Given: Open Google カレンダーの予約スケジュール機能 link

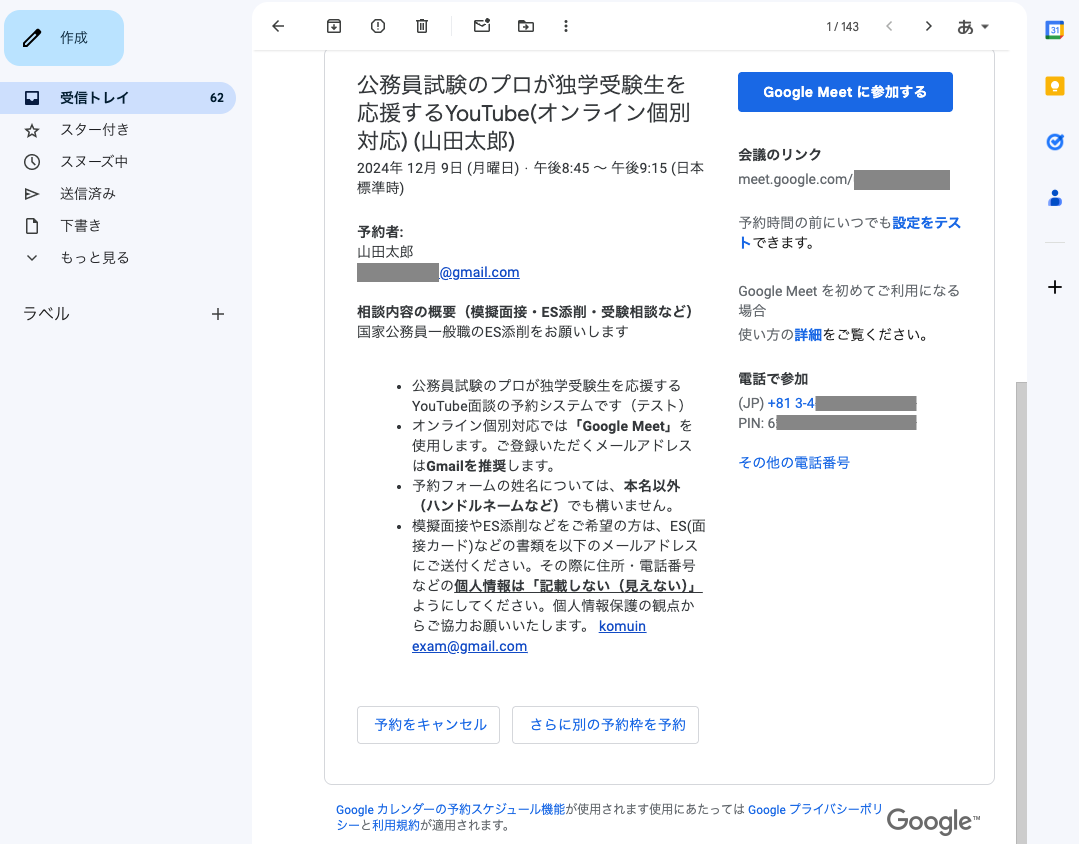Looking at the screenshot, I should click(450, 810).
